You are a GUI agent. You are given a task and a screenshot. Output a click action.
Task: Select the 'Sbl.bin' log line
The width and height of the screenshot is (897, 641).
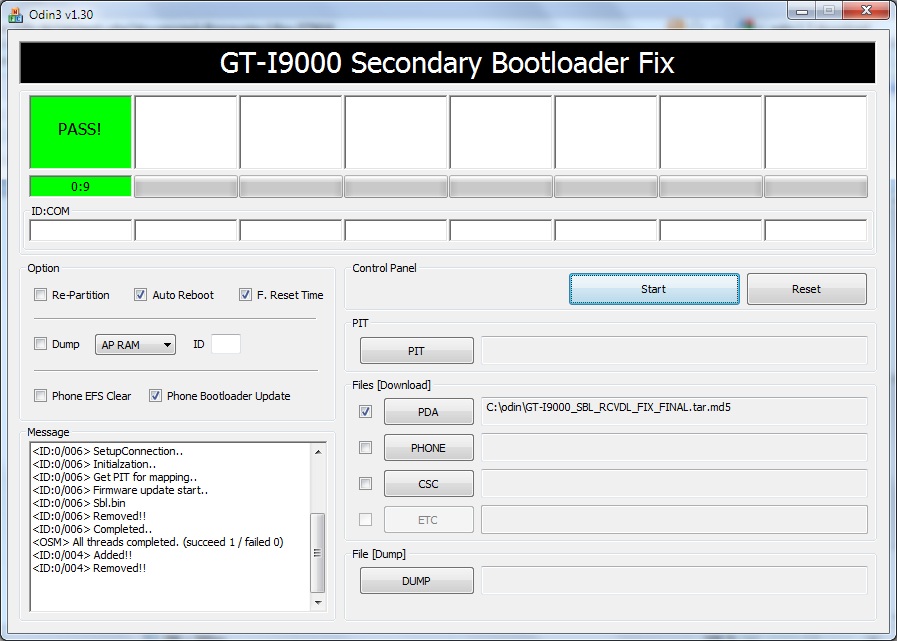79,503
